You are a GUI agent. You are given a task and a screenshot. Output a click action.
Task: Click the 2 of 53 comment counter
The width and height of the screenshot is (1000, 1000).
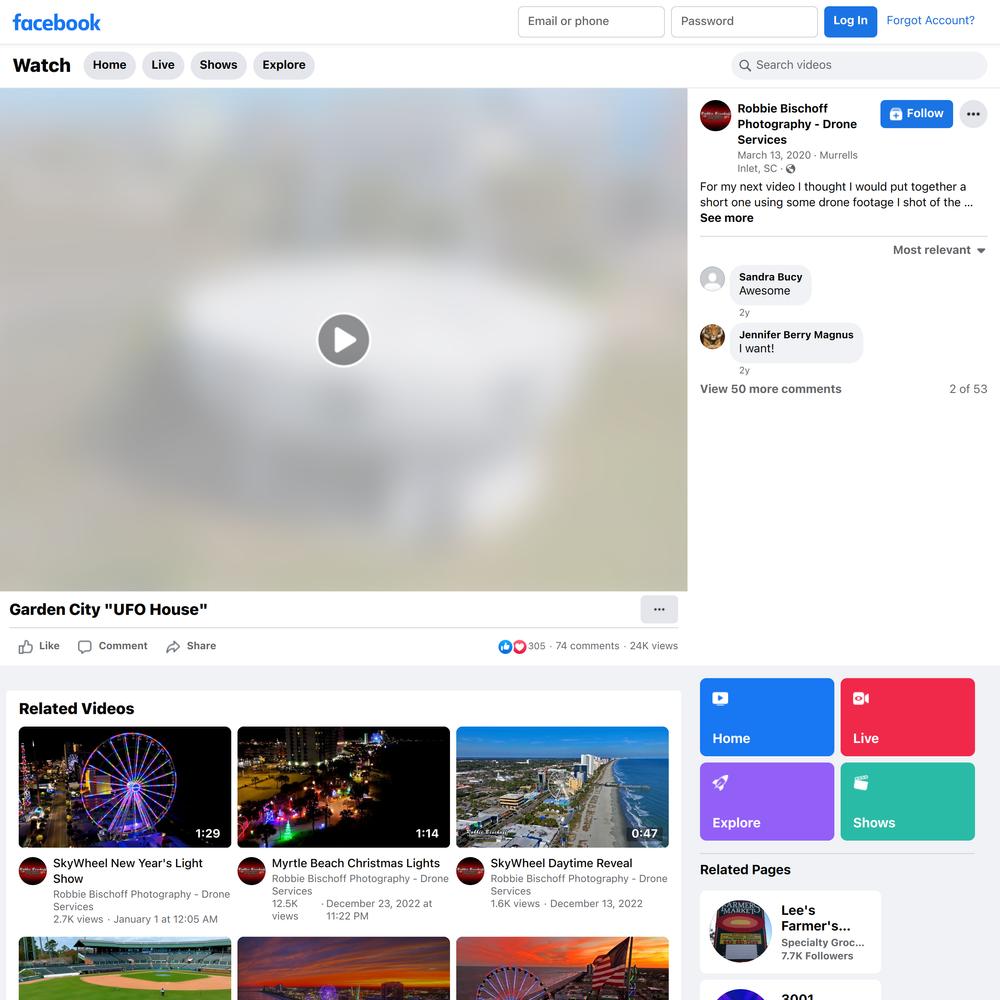[967, 389]
